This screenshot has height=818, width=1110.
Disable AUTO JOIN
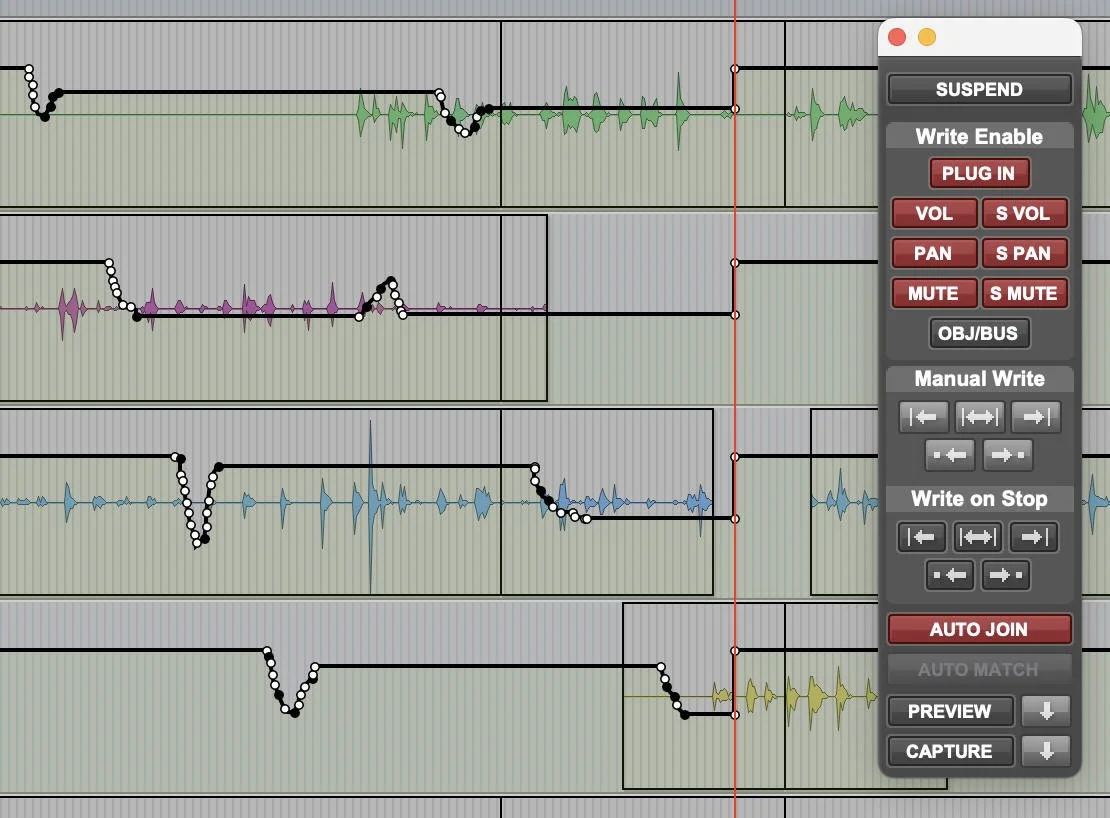(979, 629)
